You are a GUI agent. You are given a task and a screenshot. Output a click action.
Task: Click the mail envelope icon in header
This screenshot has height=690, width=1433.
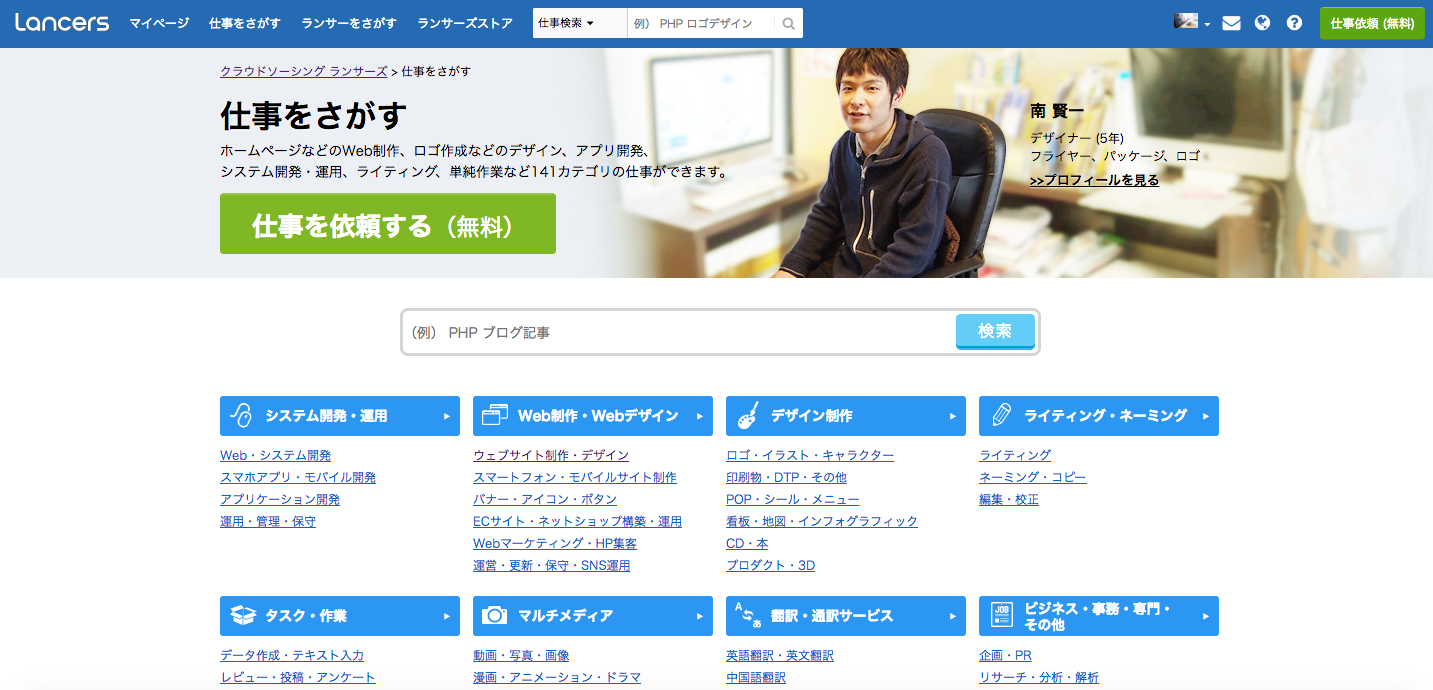[1231, 23]
